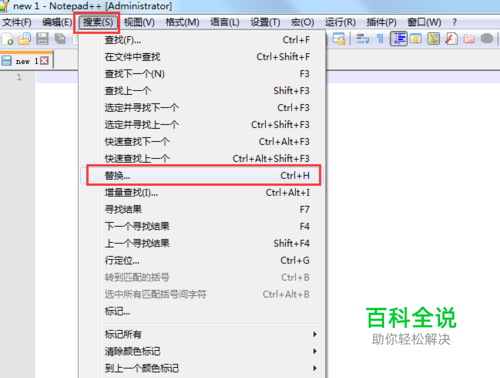This screenshot has height=378, width=500.
Task: Expand the 到上一个颜色标记 submenu
Action: click(203, 368)
